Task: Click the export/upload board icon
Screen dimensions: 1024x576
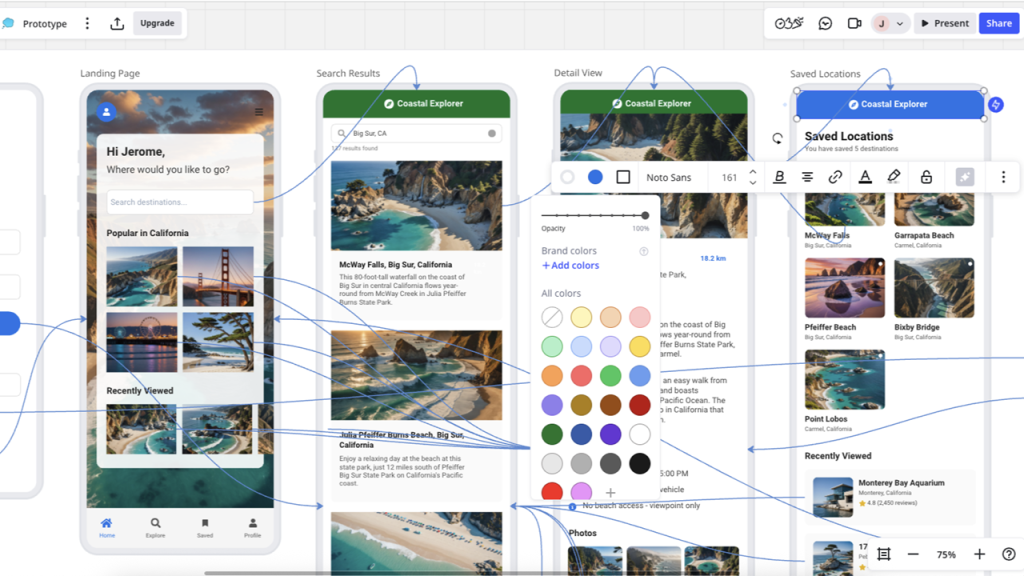Action: pyautogui.click(x=117, y=23)
